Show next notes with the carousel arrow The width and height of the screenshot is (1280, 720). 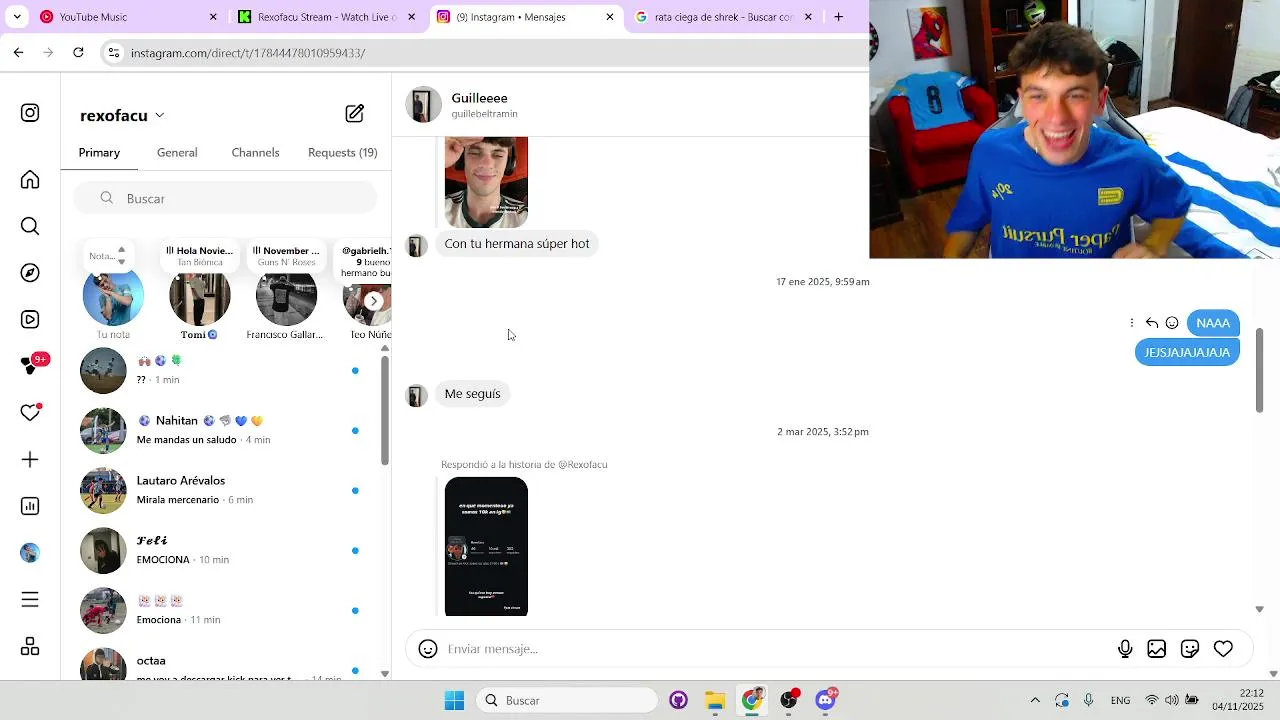(x=373, y=300)
